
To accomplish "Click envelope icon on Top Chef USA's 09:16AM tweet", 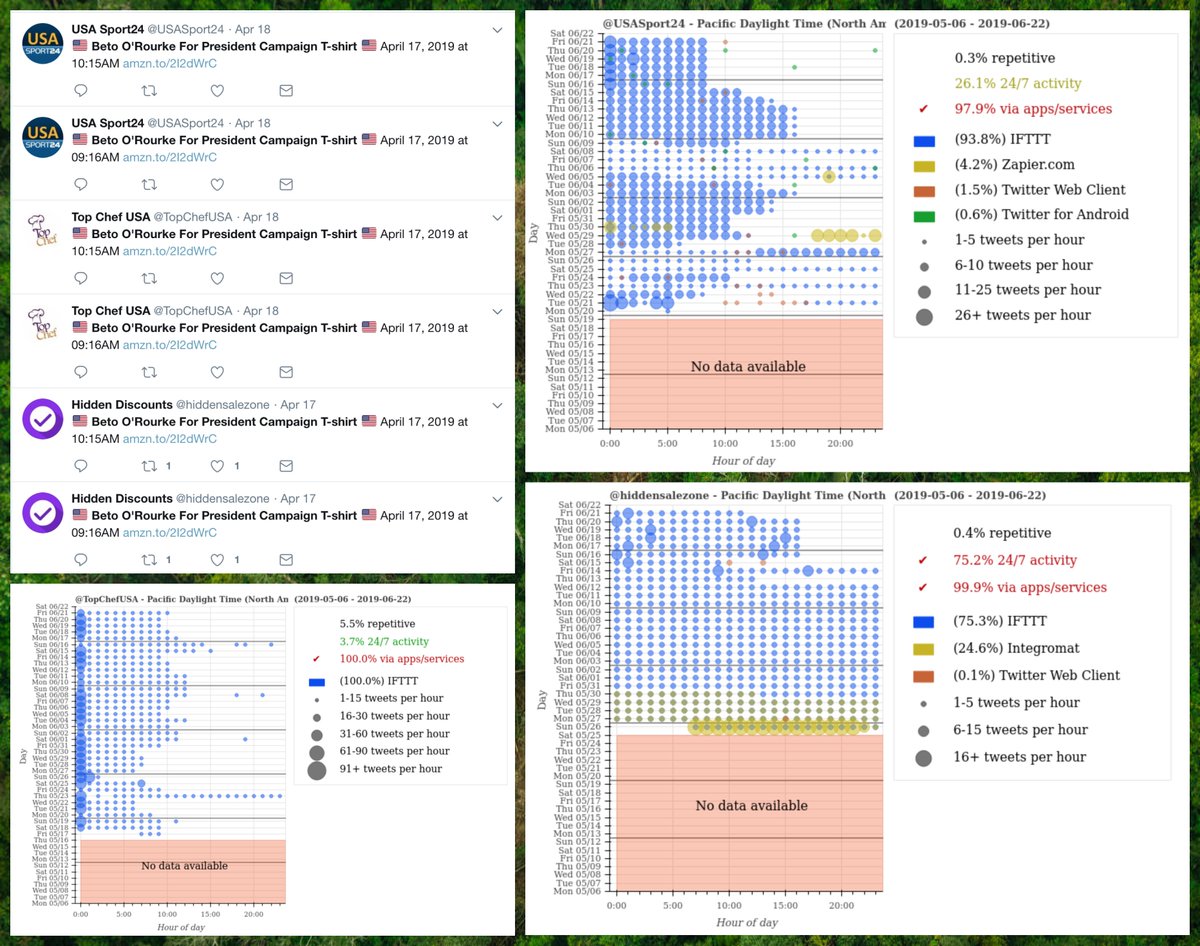I will click(x=285, y=372).
